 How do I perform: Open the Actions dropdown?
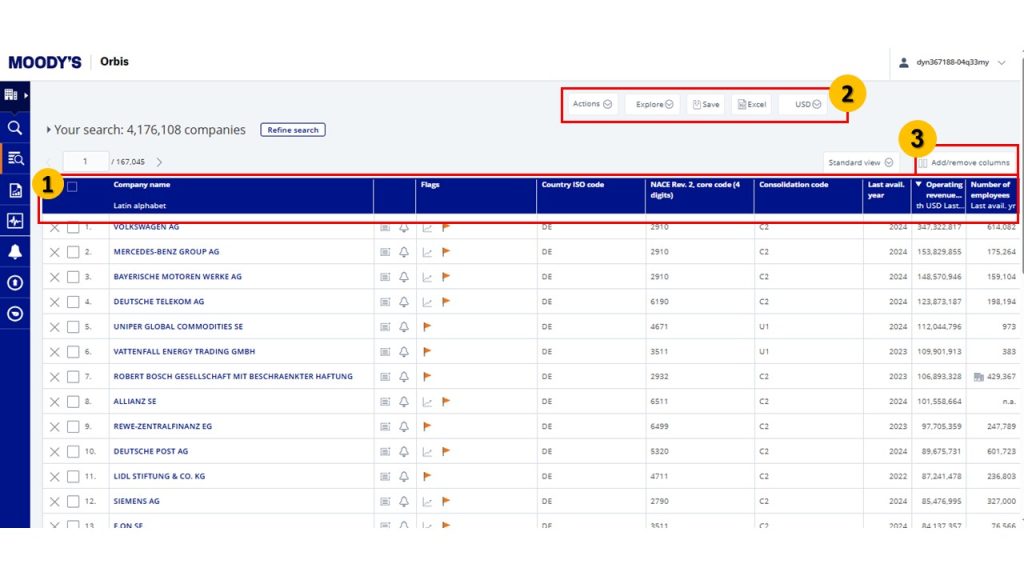click(592, 104)
